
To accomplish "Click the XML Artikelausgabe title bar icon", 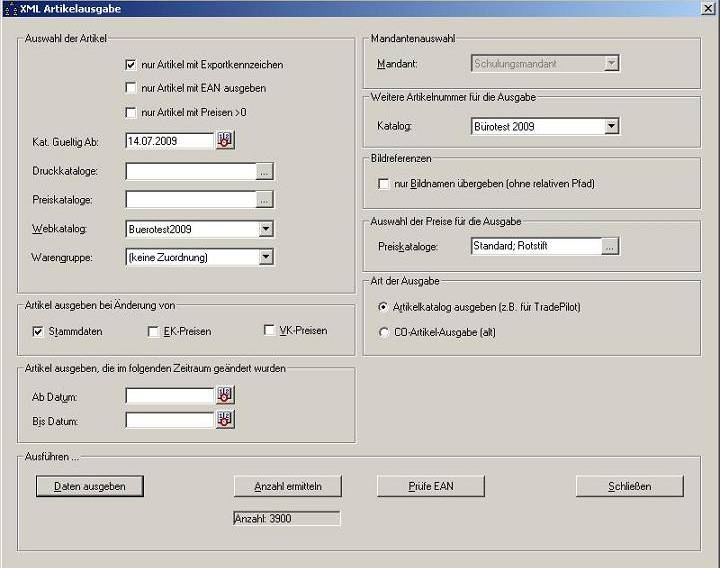I will [11, 9].
